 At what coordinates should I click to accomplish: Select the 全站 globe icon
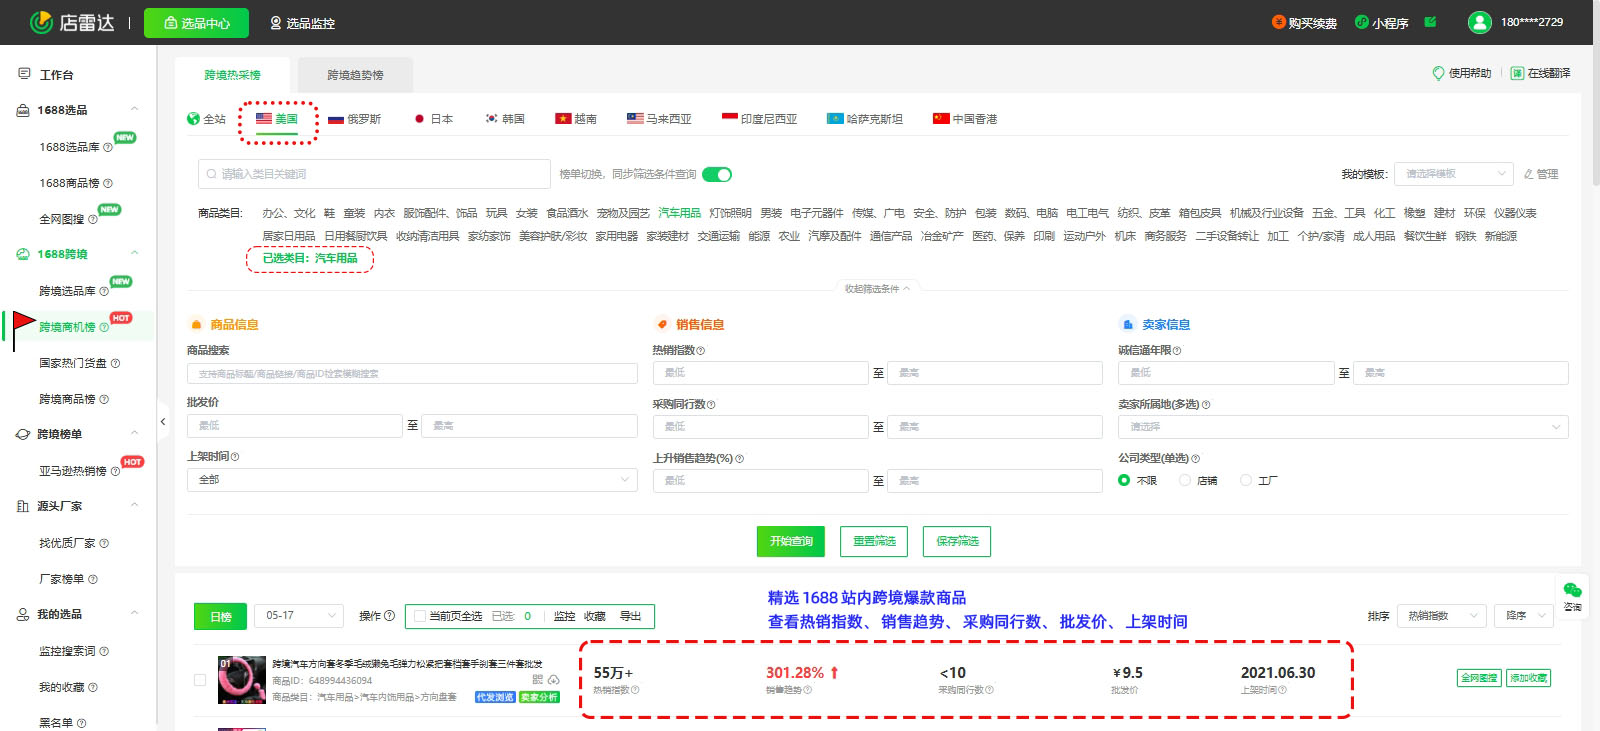(193, 119)
